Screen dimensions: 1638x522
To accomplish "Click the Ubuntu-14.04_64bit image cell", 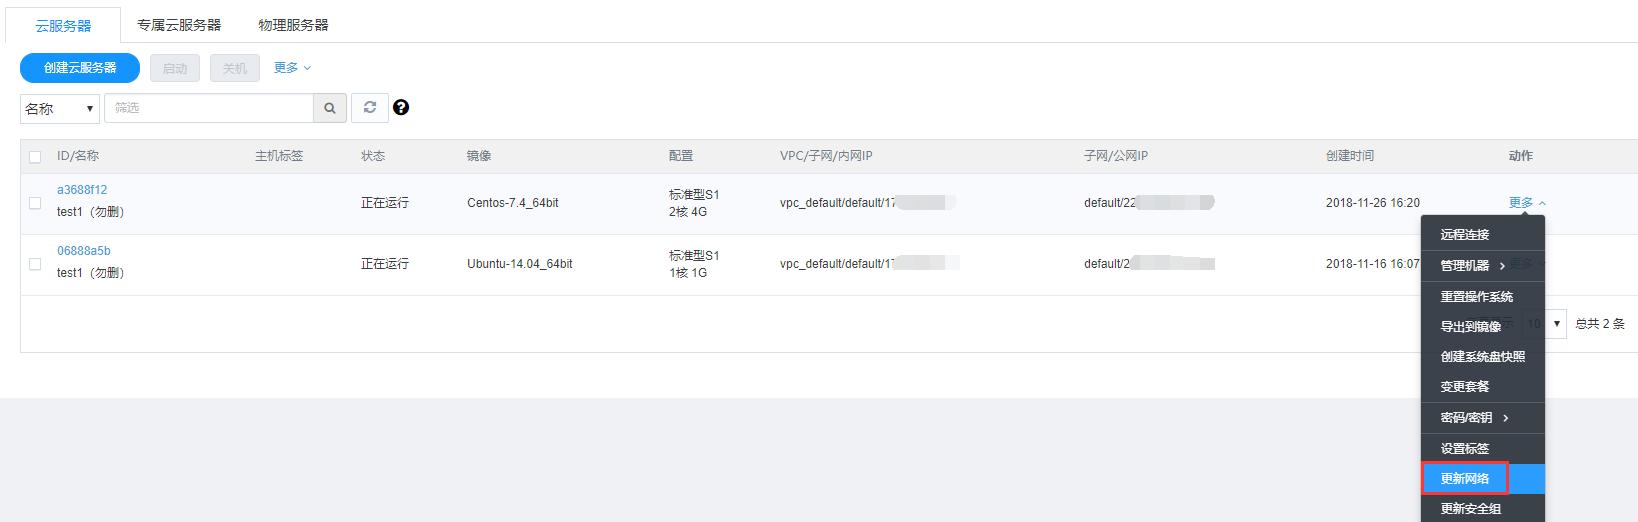I will 520,264.
